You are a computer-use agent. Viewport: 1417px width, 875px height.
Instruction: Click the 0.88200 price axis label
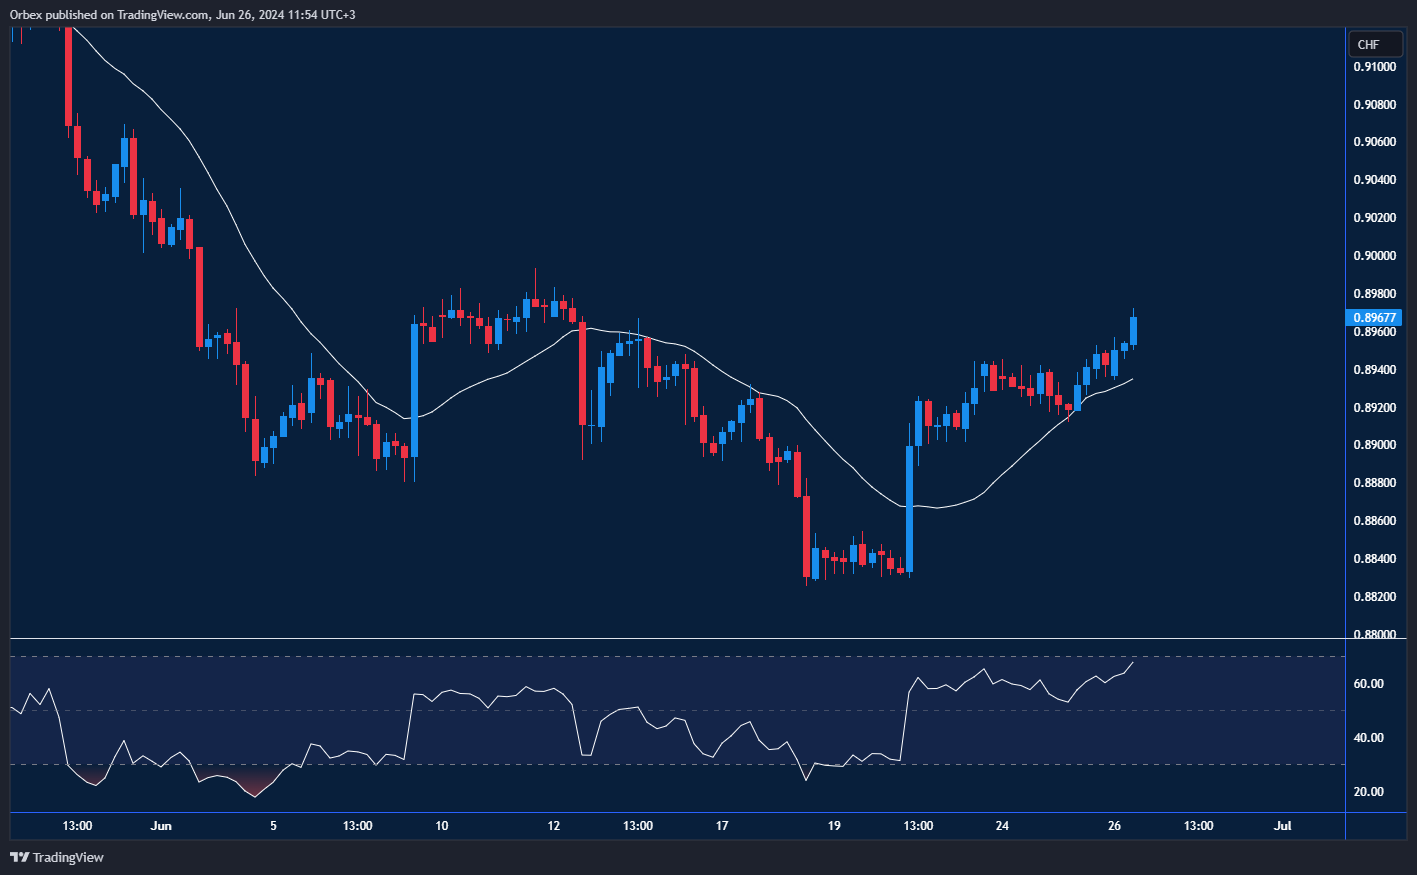pyautogui.click(x=1374, y=597)
